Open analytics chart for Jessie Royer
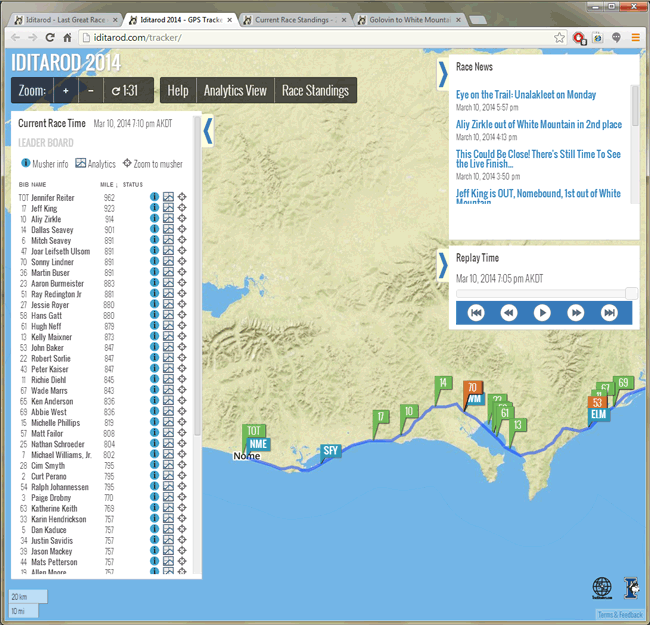The height and width of the screenshot is (625, 650). tap(168, 304)
